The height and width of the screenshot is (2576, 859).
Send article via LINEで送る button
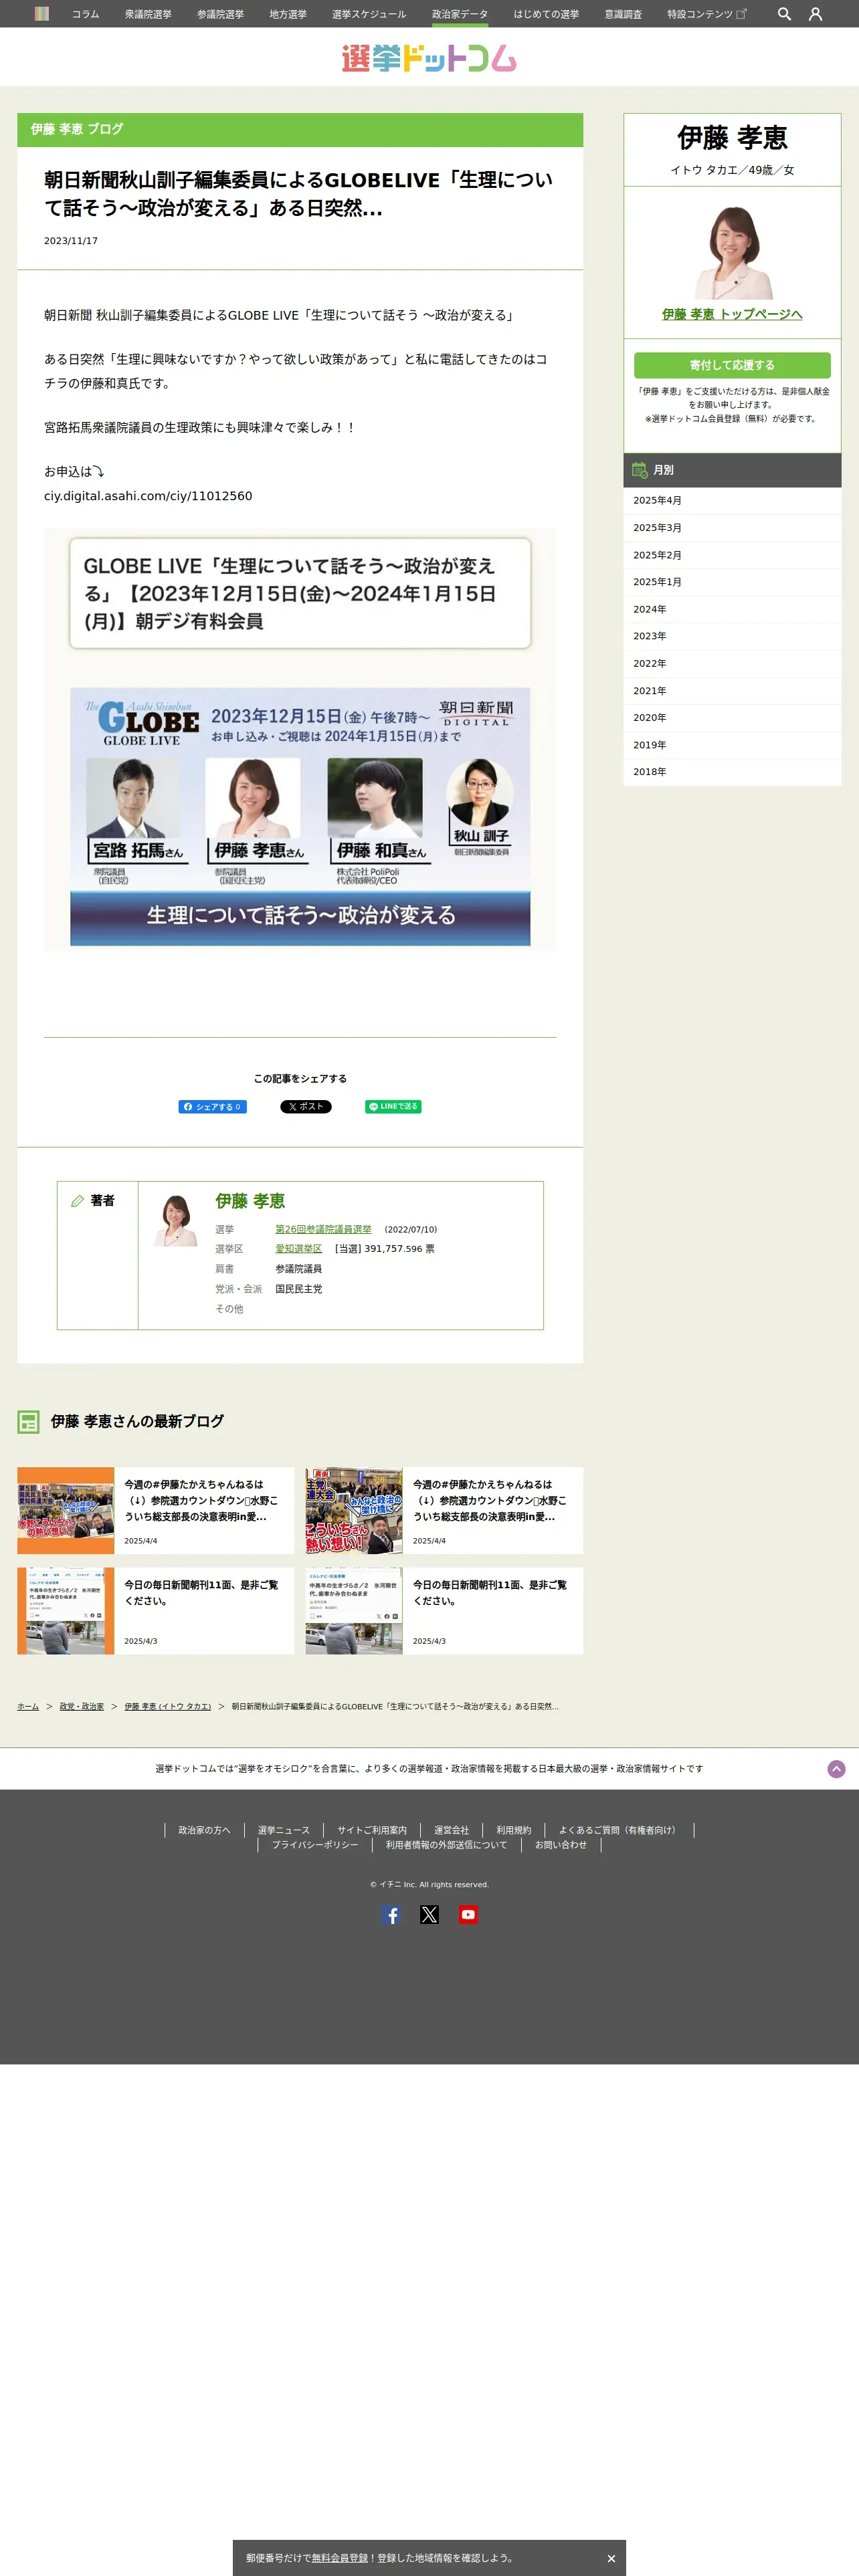point(393,1106)
